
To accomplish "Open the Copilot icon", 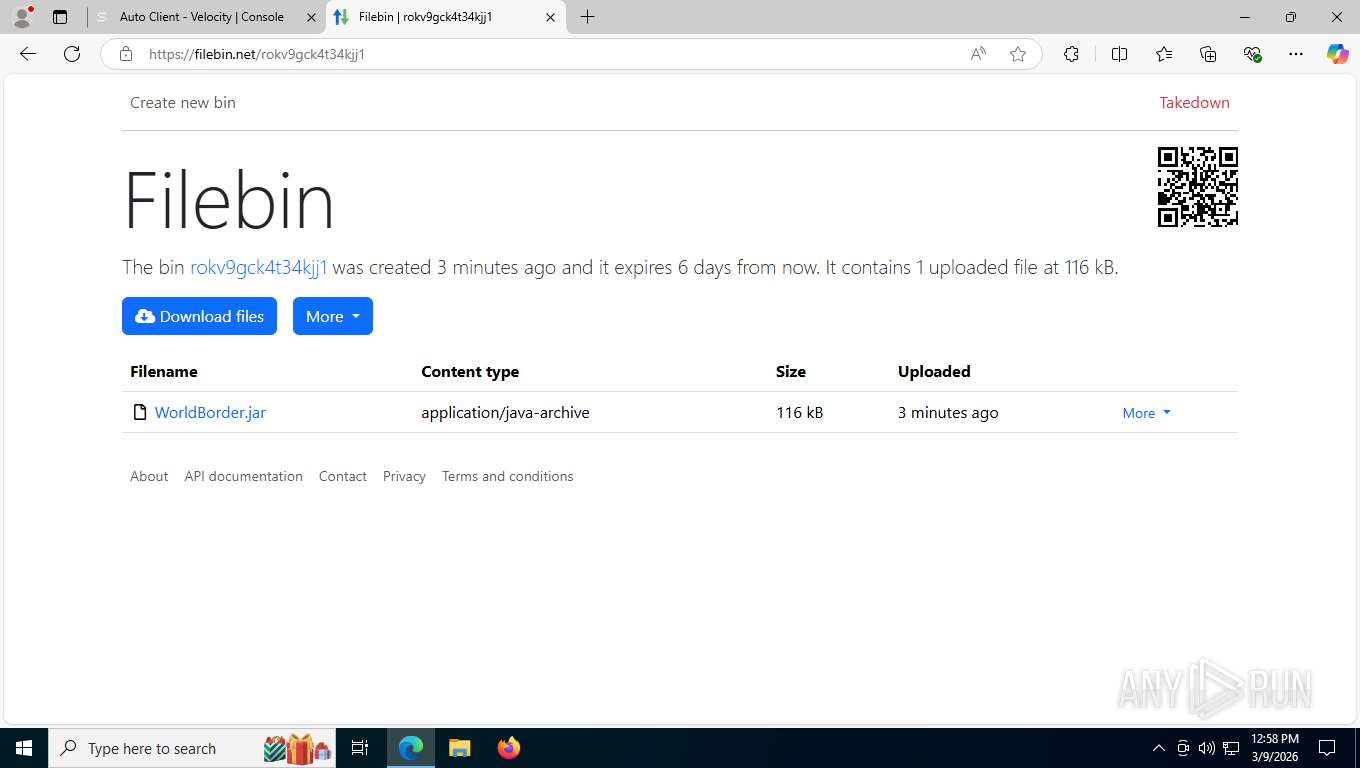I will (1337, 54).
